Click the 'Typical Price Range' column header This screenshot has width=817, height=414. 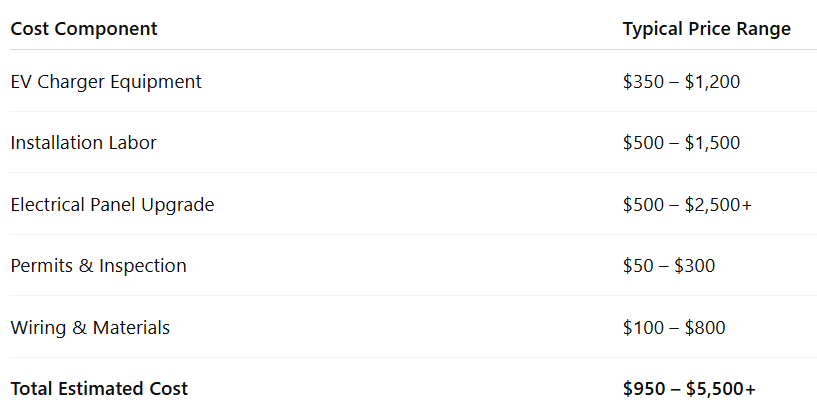pyautogui.click(x=706, y=29)
